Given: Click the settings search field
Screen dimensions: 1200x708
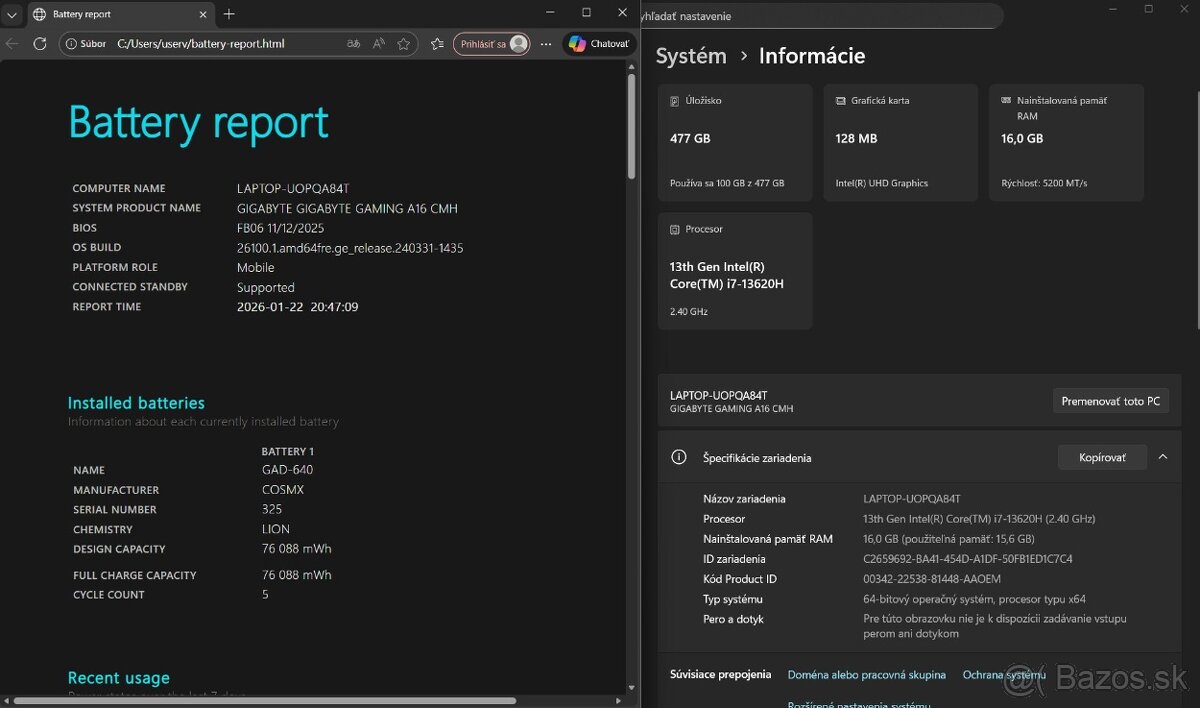Looking at the screenshot, I should coord(820,16).
